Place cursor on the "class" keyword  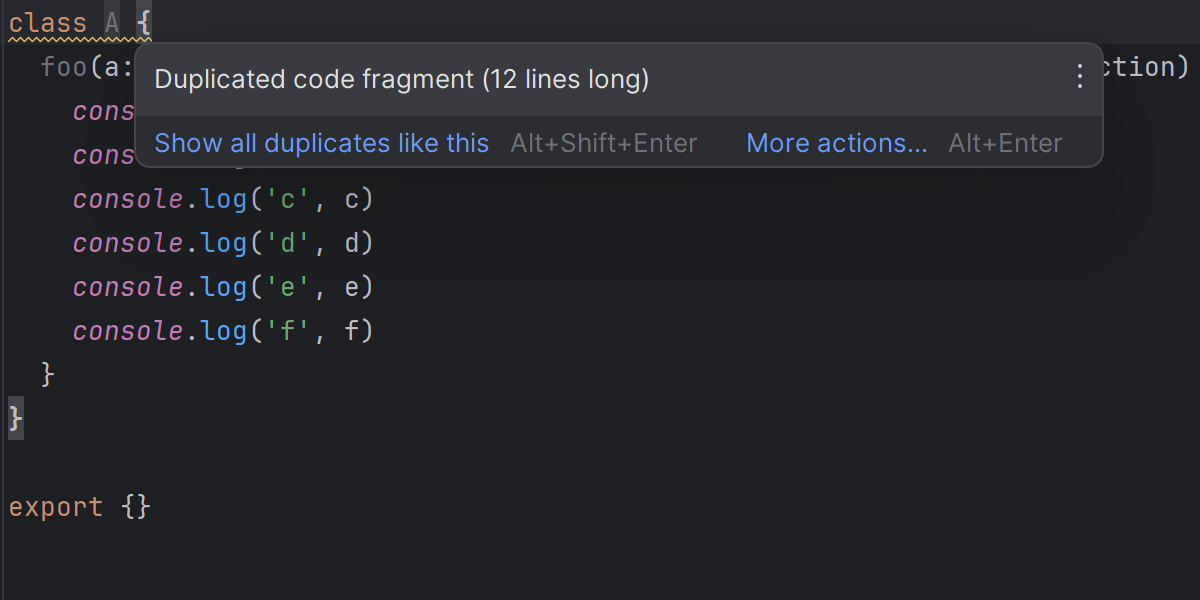[x=48, y=23]
